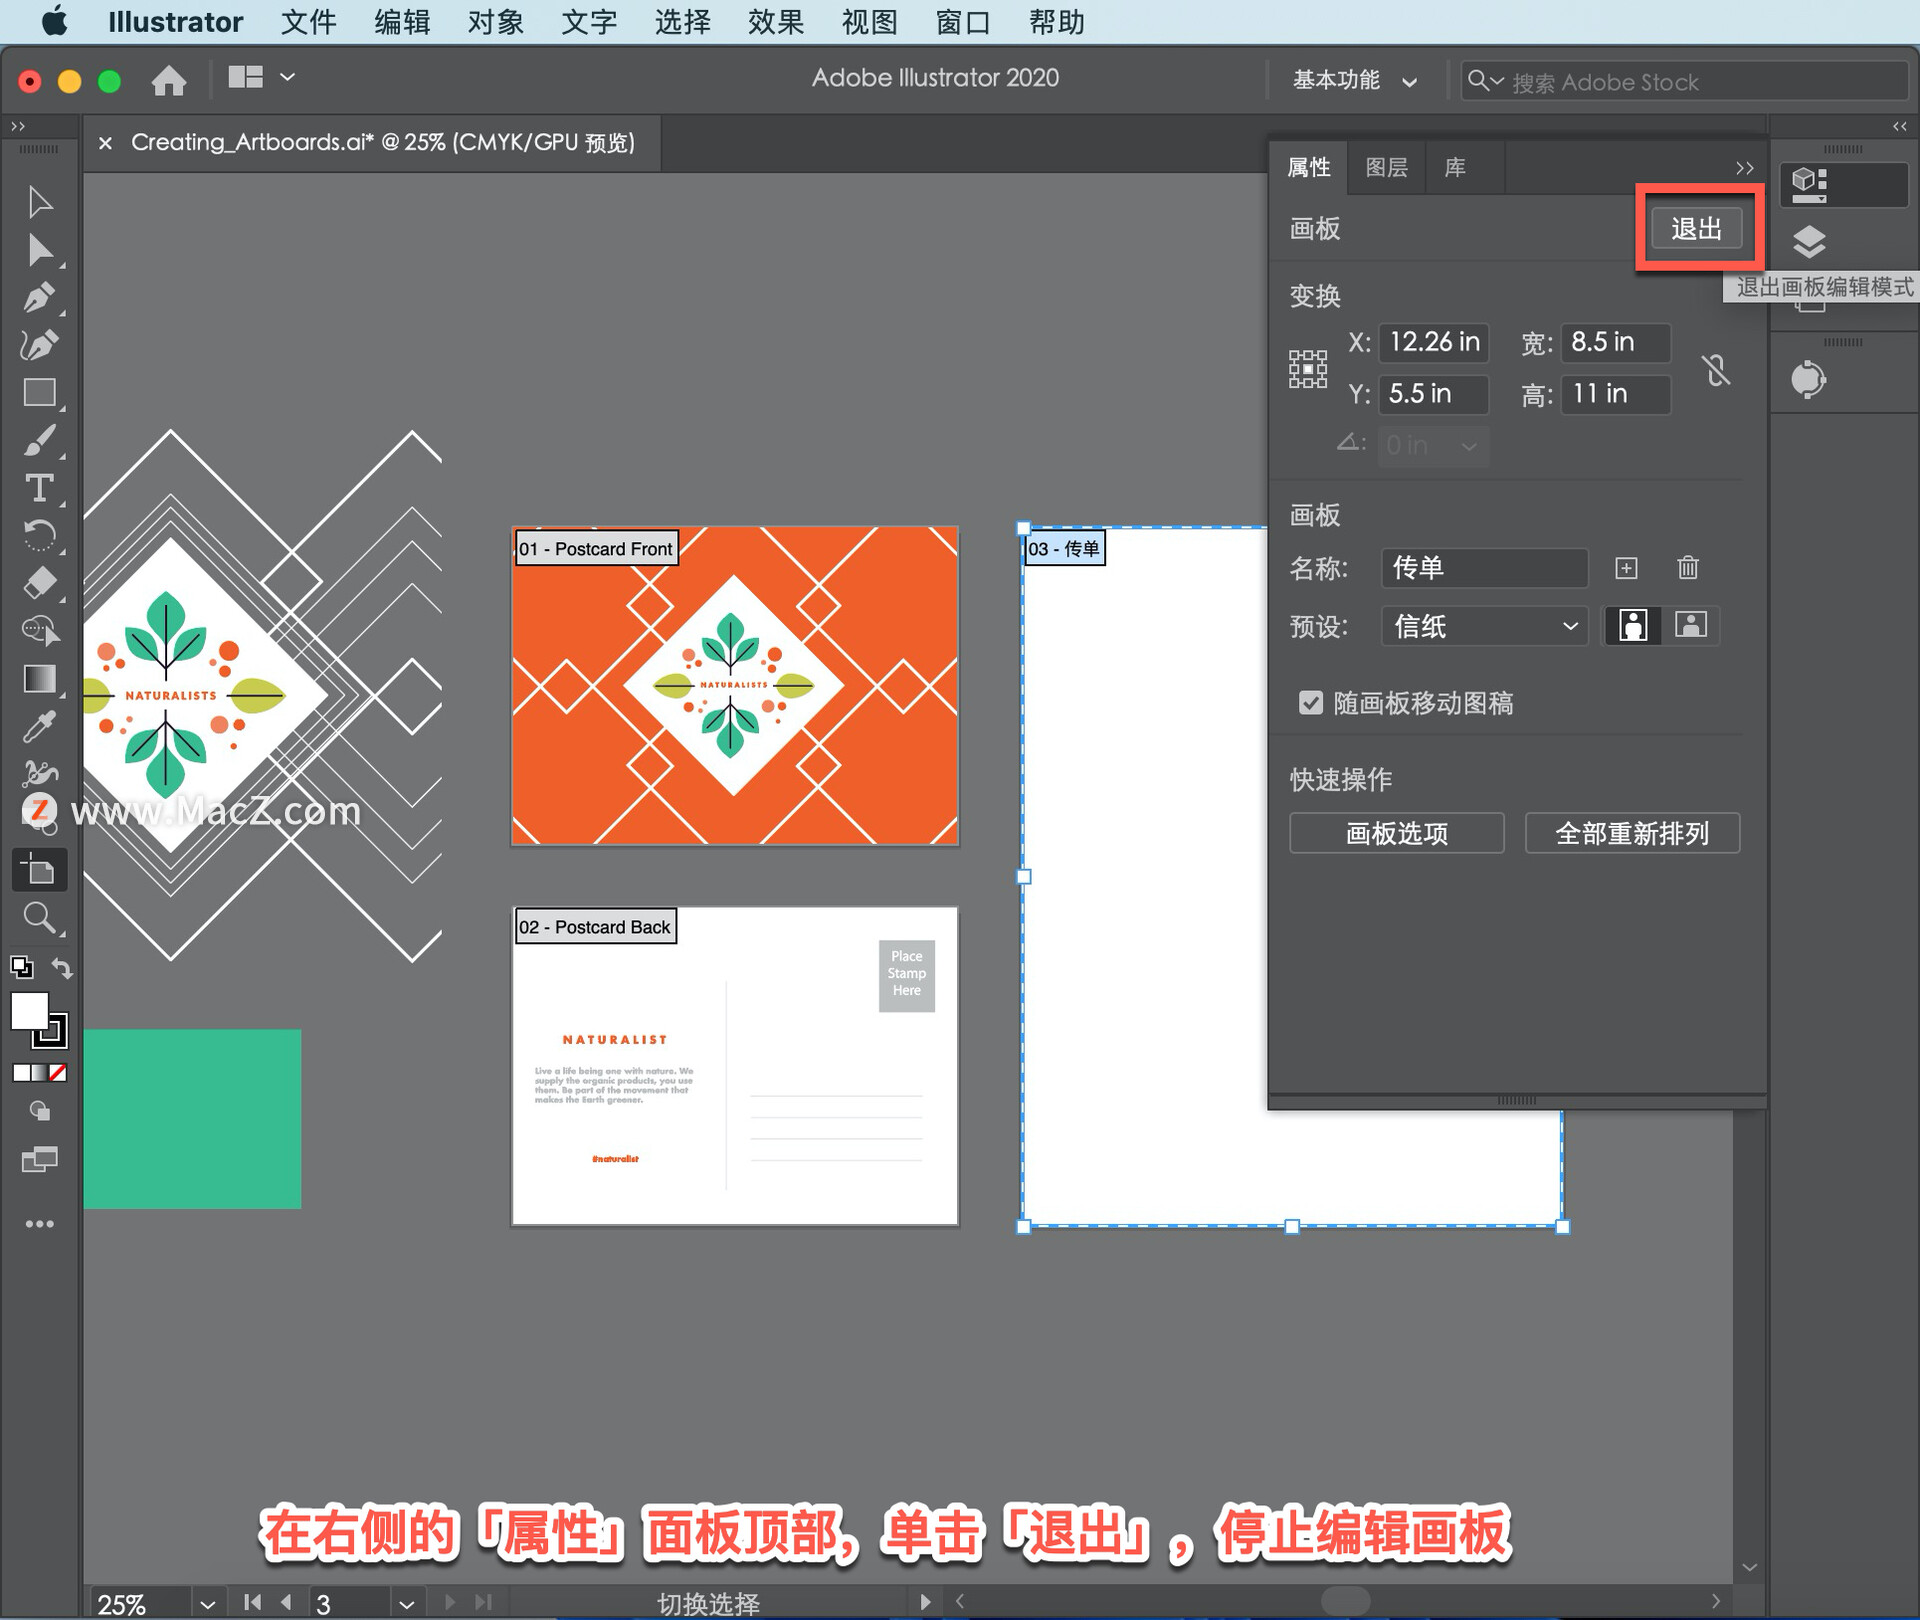This screenshot has height=1620, width=1920.
Task: Open artboard navigation dropdown
Action: (x=406, y=1604)
